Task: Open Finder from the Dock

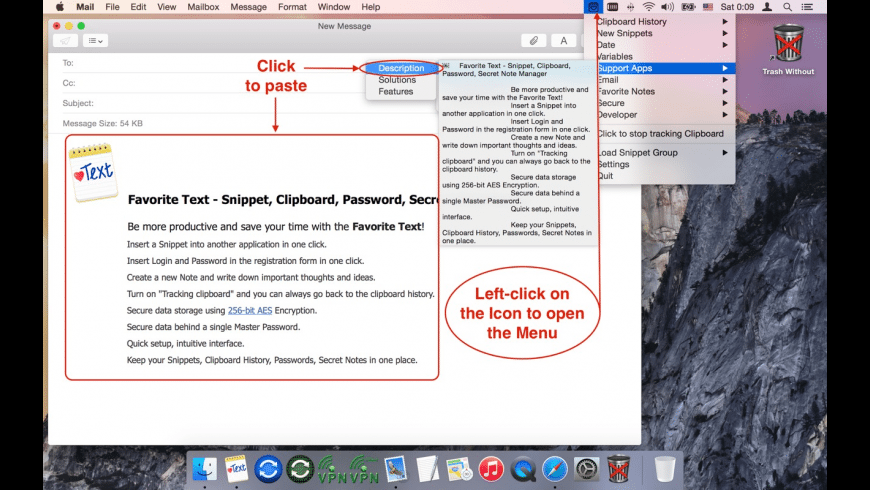Action: click(204, 469)
